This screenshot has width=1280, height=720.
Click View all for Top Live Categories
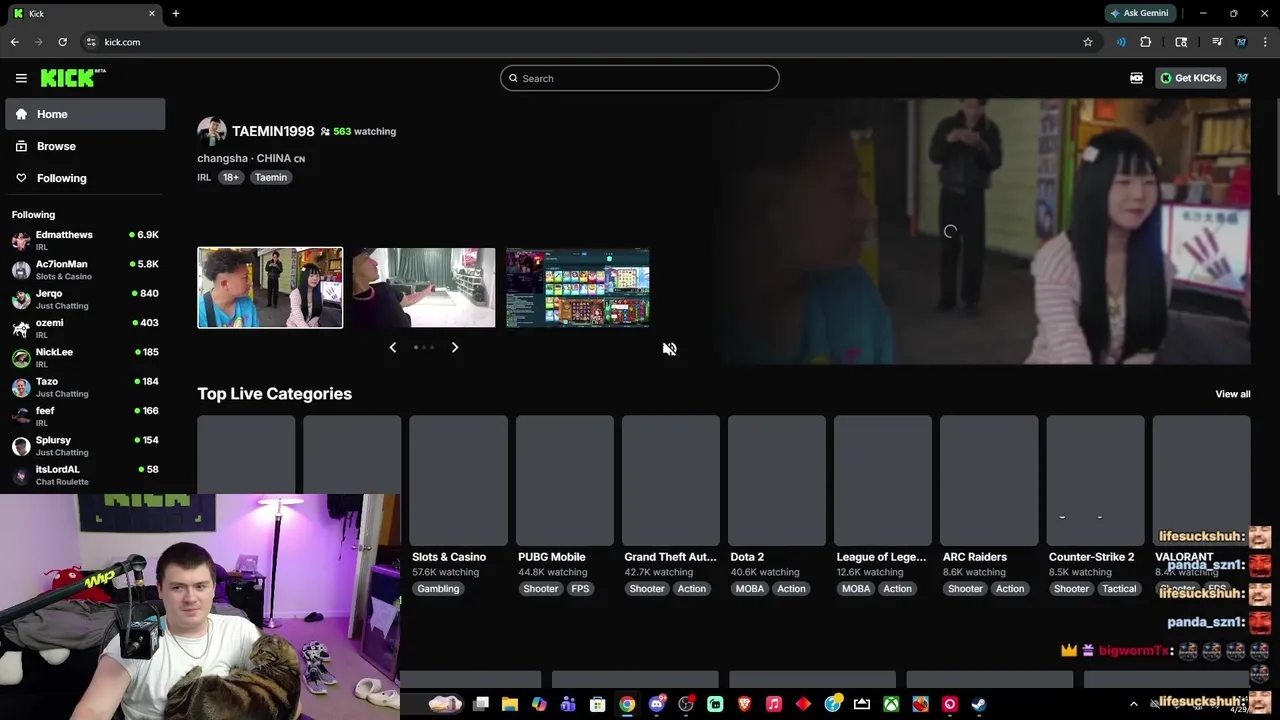point(1233,394)
